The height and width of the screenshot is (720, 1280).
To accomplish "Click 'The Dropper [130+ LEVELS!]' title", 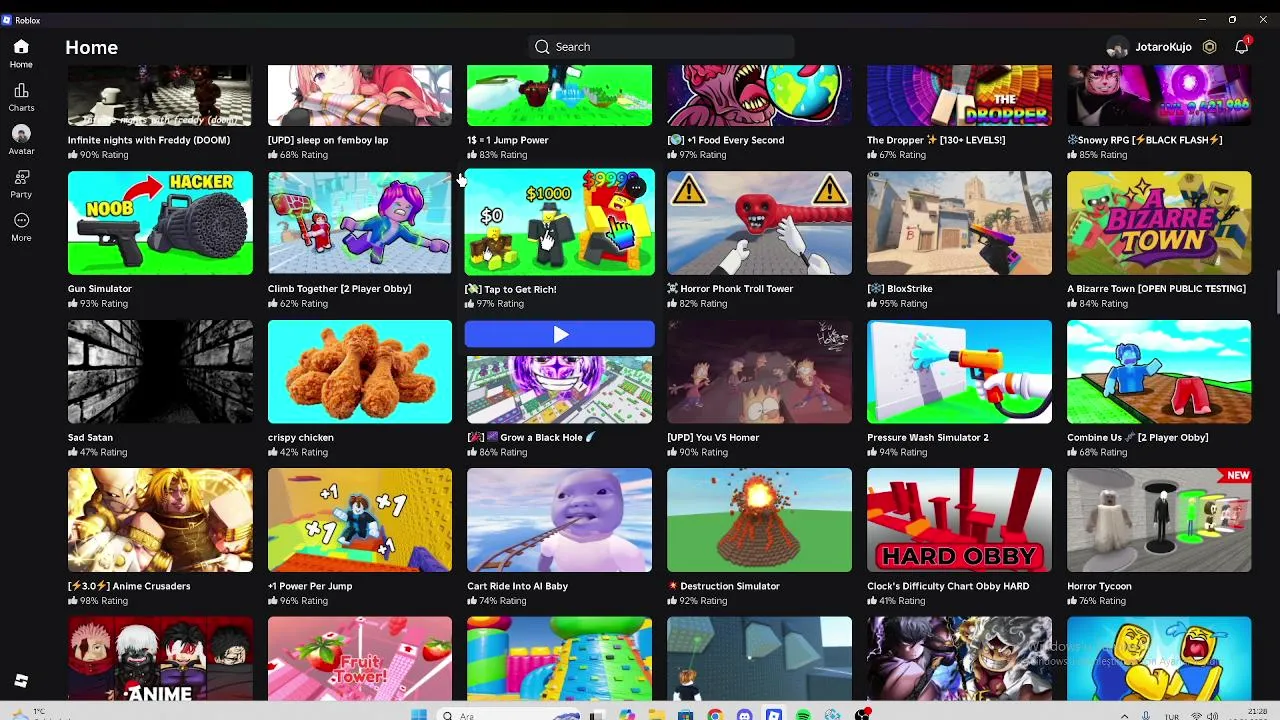I will (936, 140).
